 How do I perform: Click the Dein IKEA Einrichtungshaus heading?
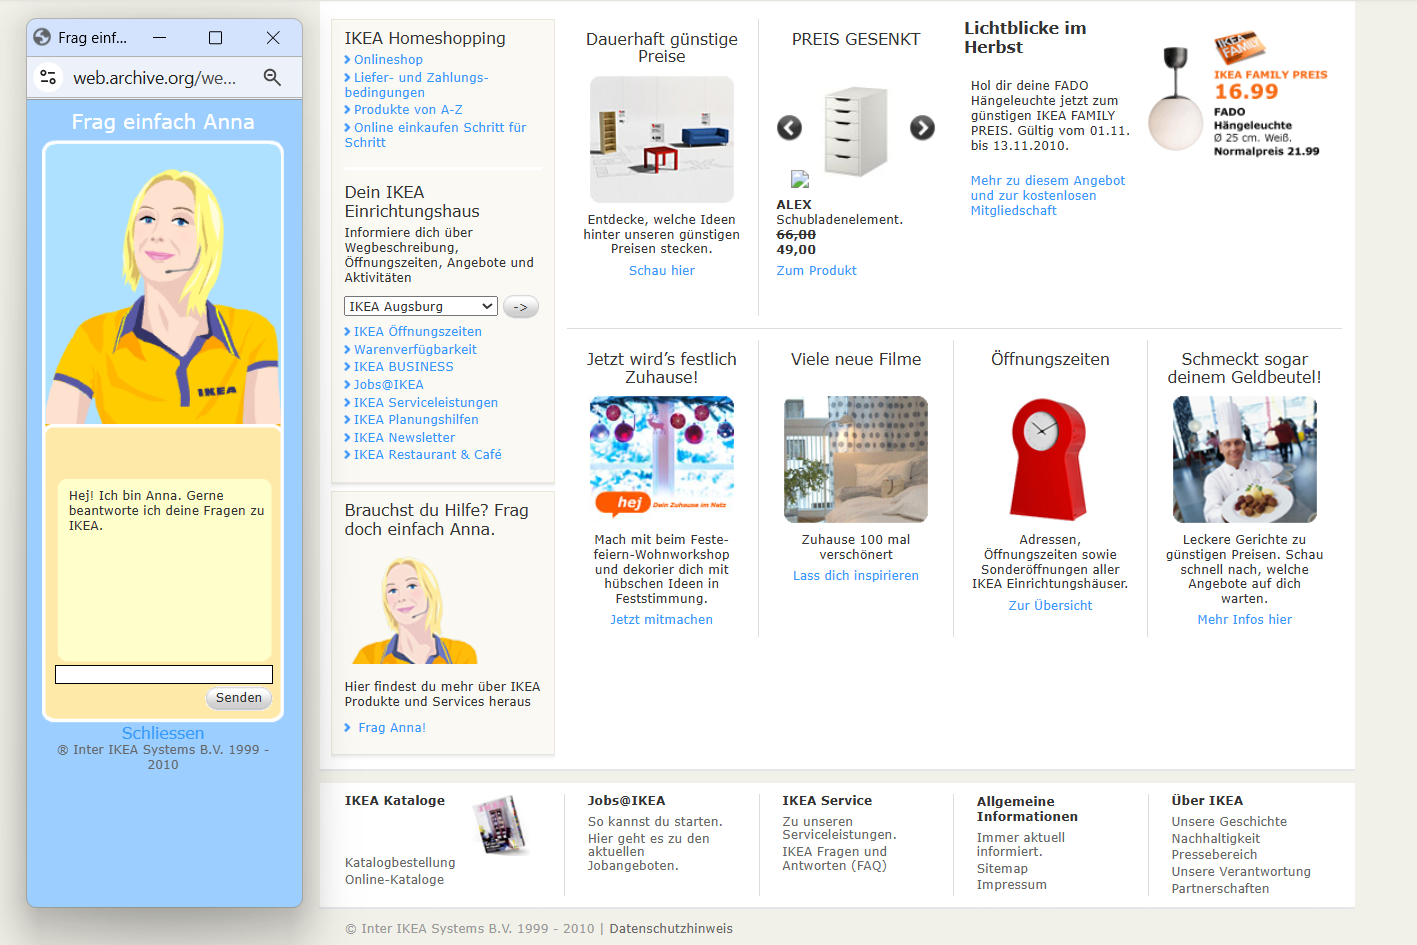[412, 202]
